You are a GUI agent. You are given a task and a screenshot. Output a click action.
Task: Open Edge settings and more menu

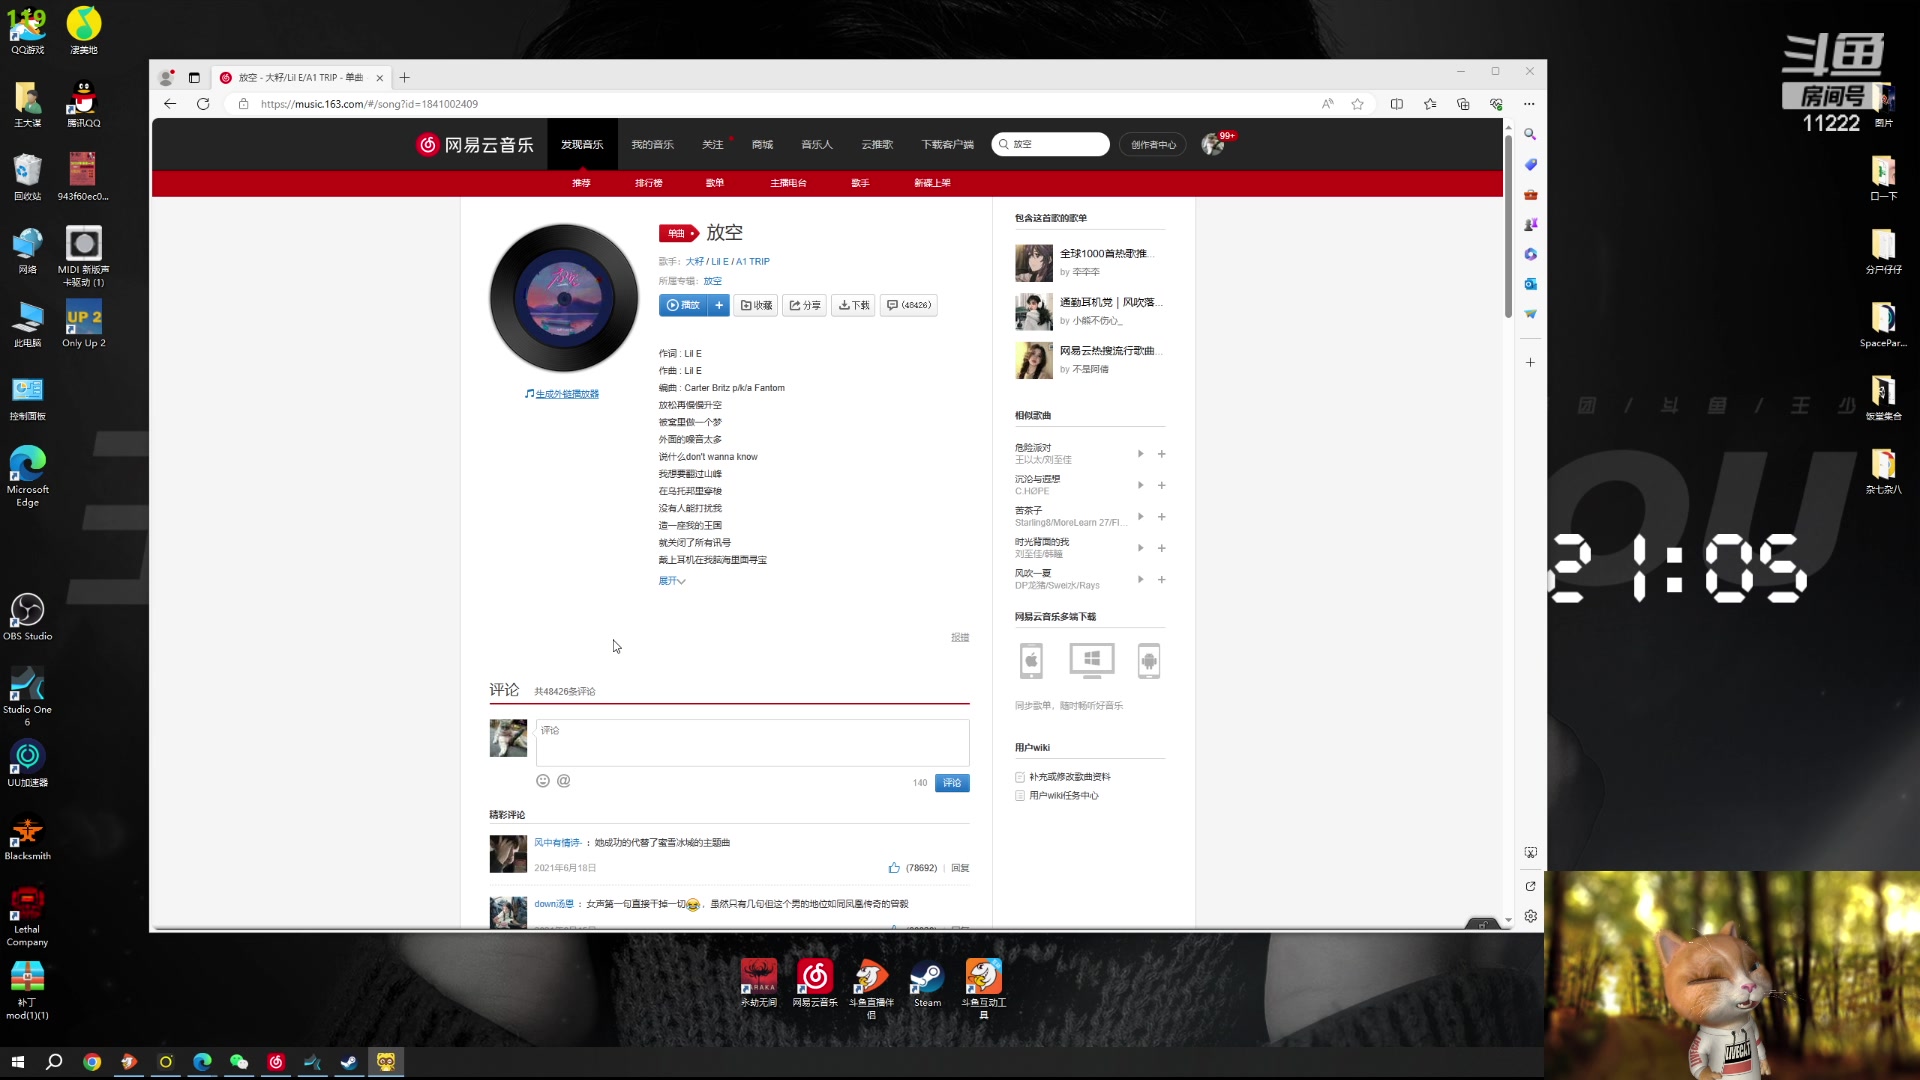1529,104
